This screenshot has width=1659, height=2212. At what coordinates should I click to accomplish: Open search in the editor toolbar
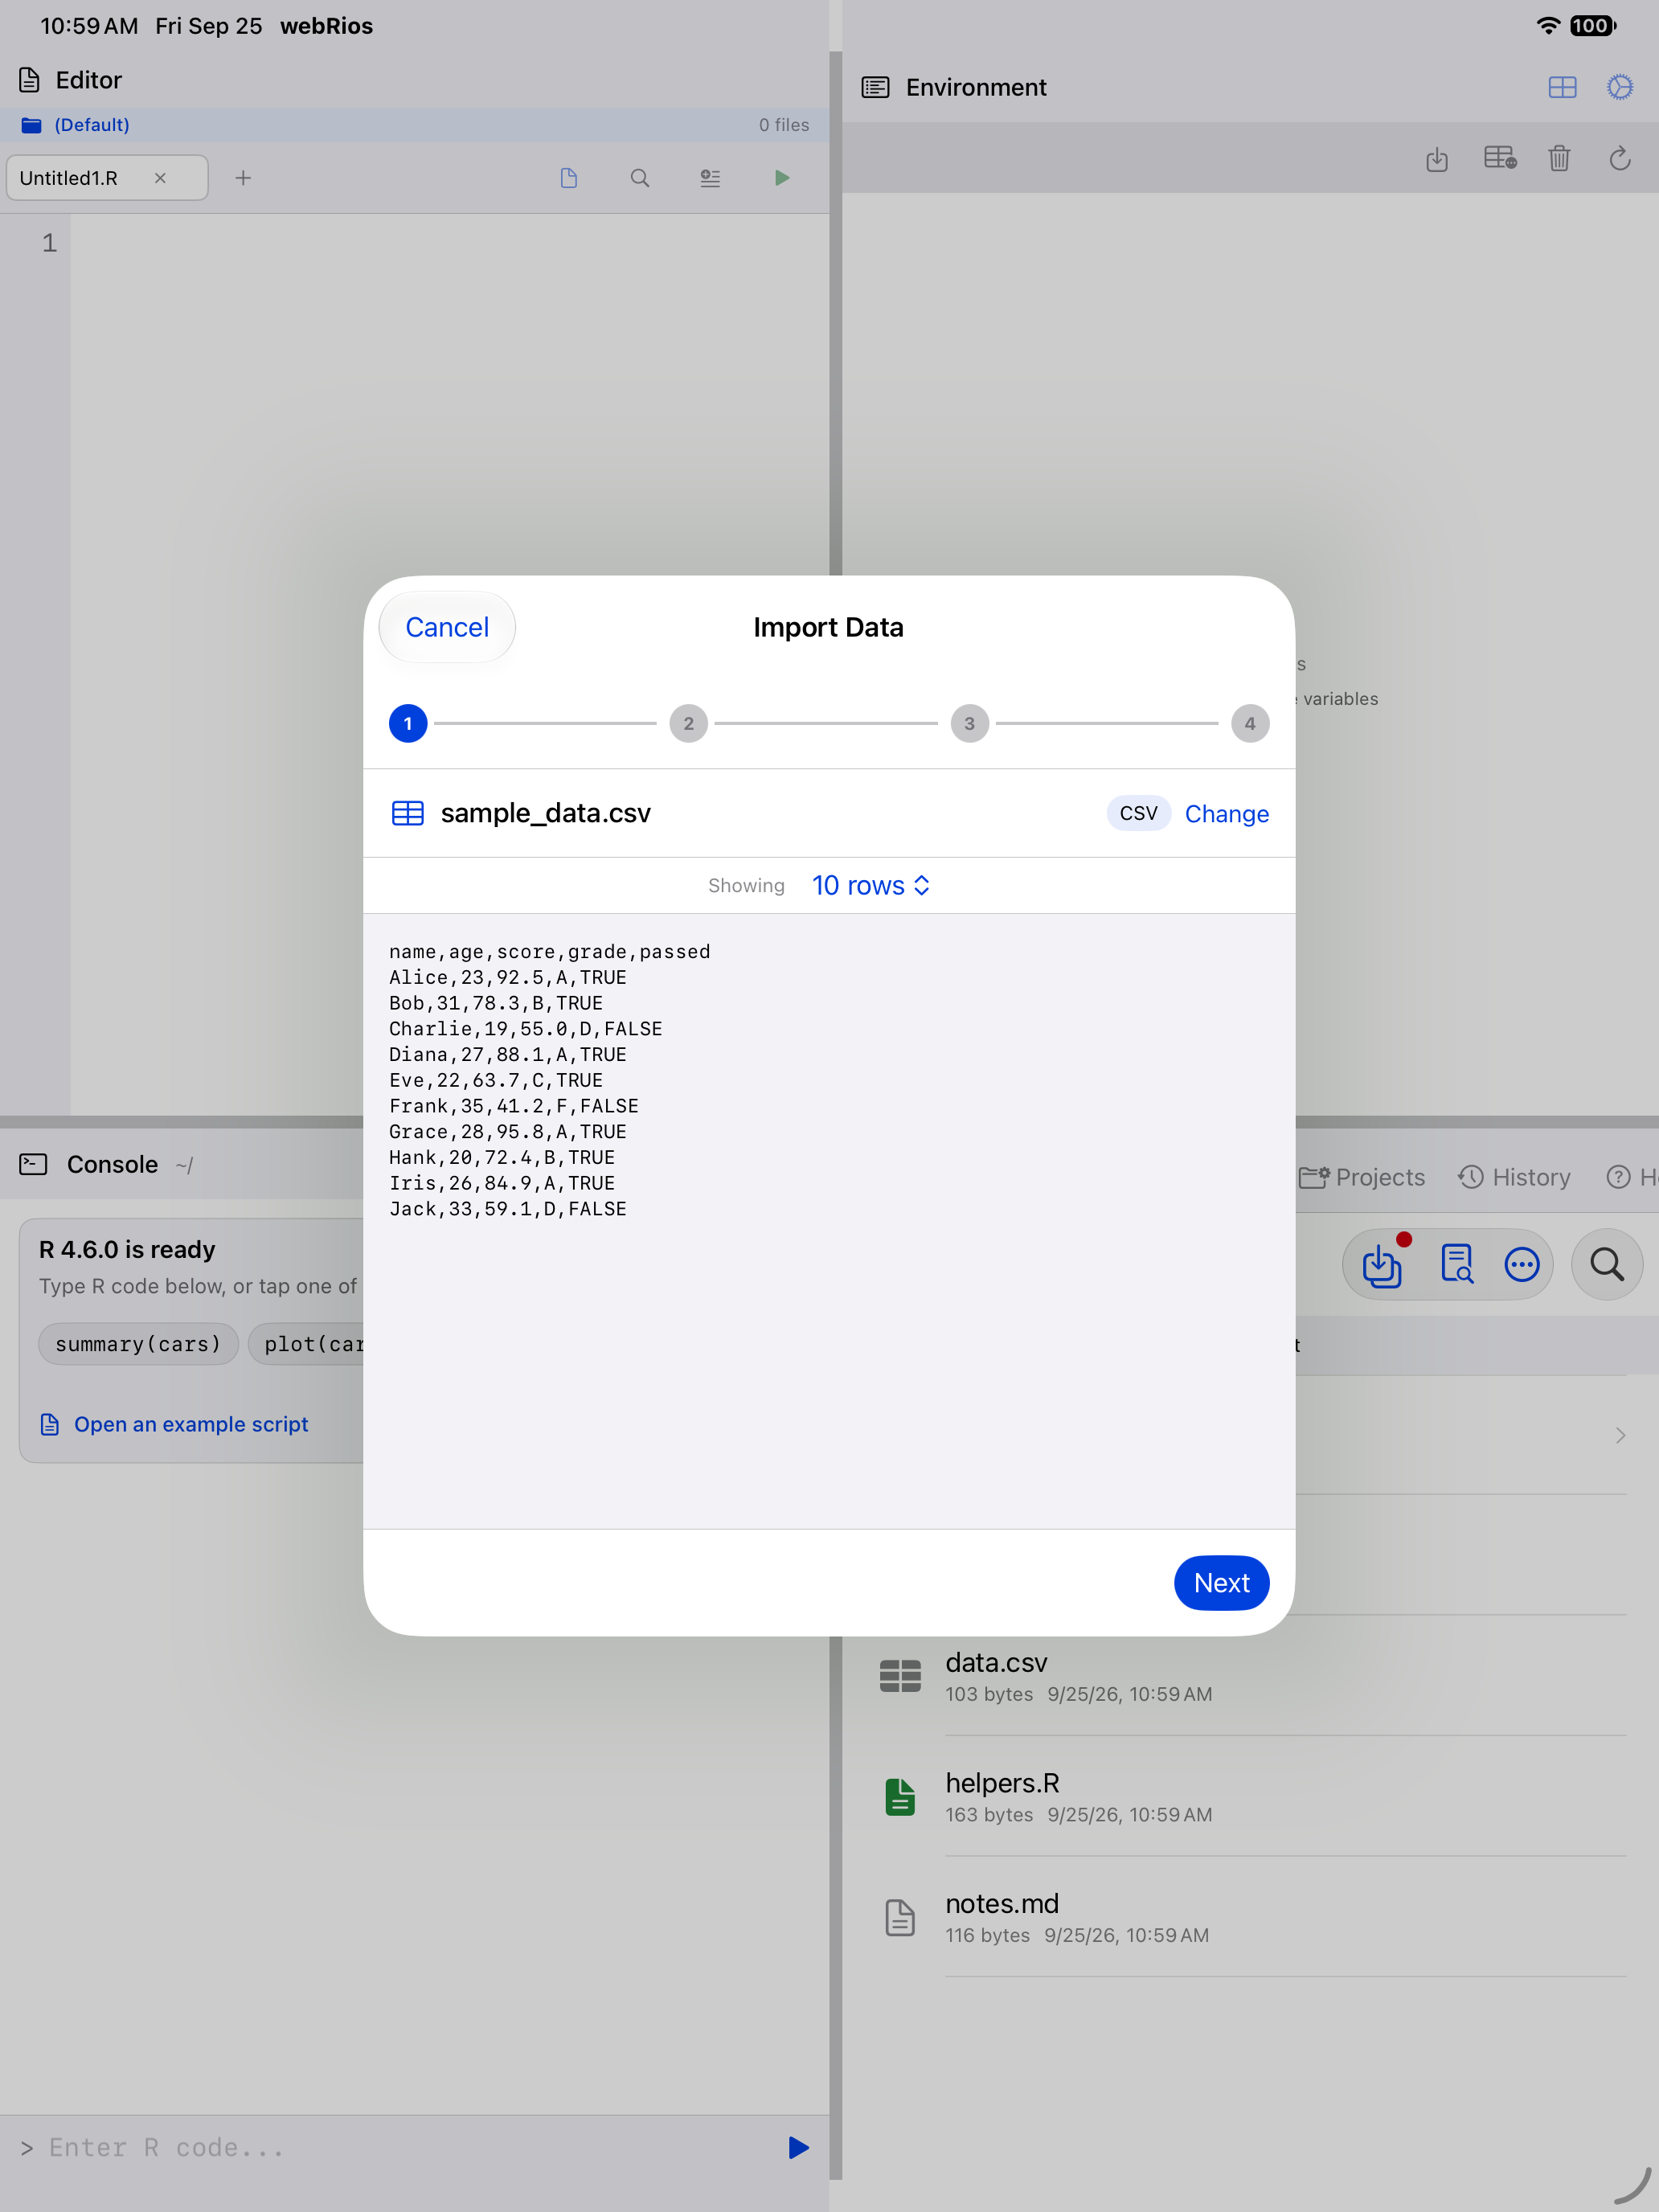640,178
